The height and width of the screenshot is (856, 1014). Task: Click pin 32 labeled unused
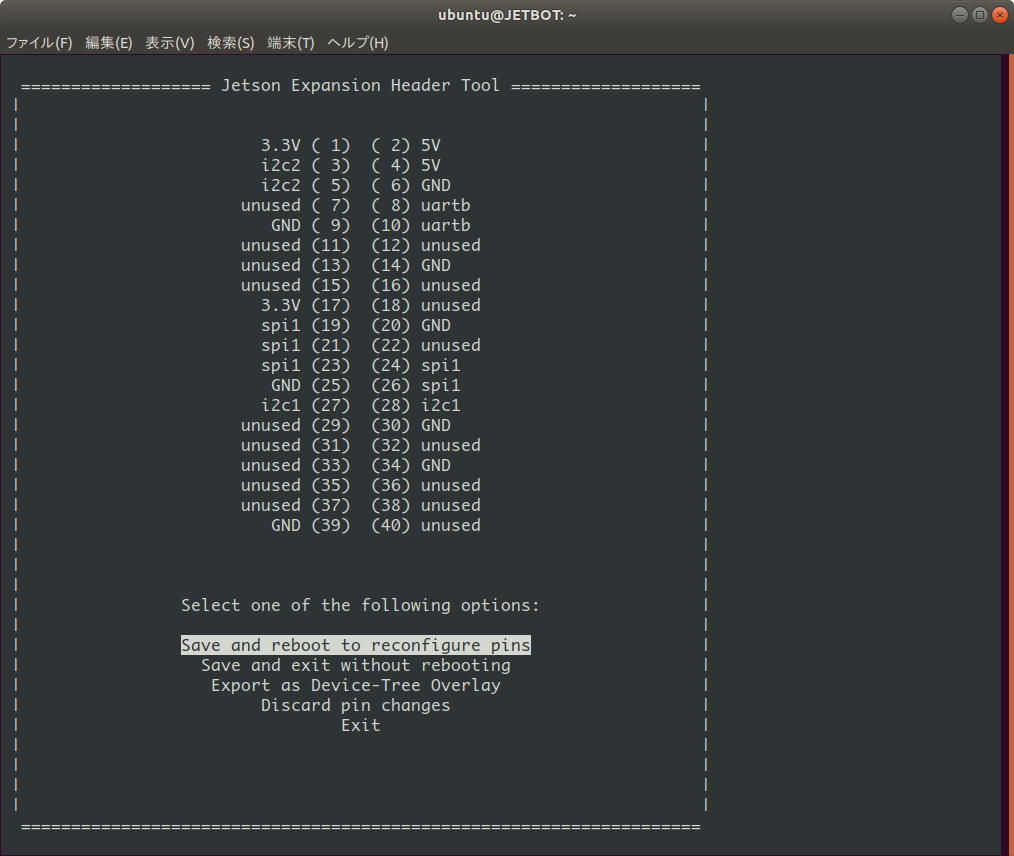click(426, 446)
